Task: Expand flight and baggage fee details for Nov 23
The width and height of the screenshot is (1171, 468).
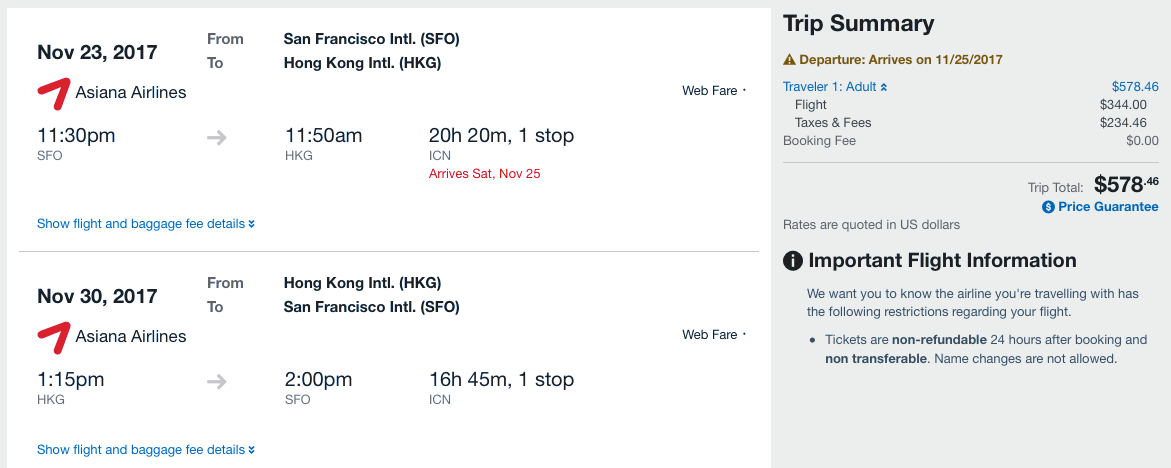Action: (145, 224)
